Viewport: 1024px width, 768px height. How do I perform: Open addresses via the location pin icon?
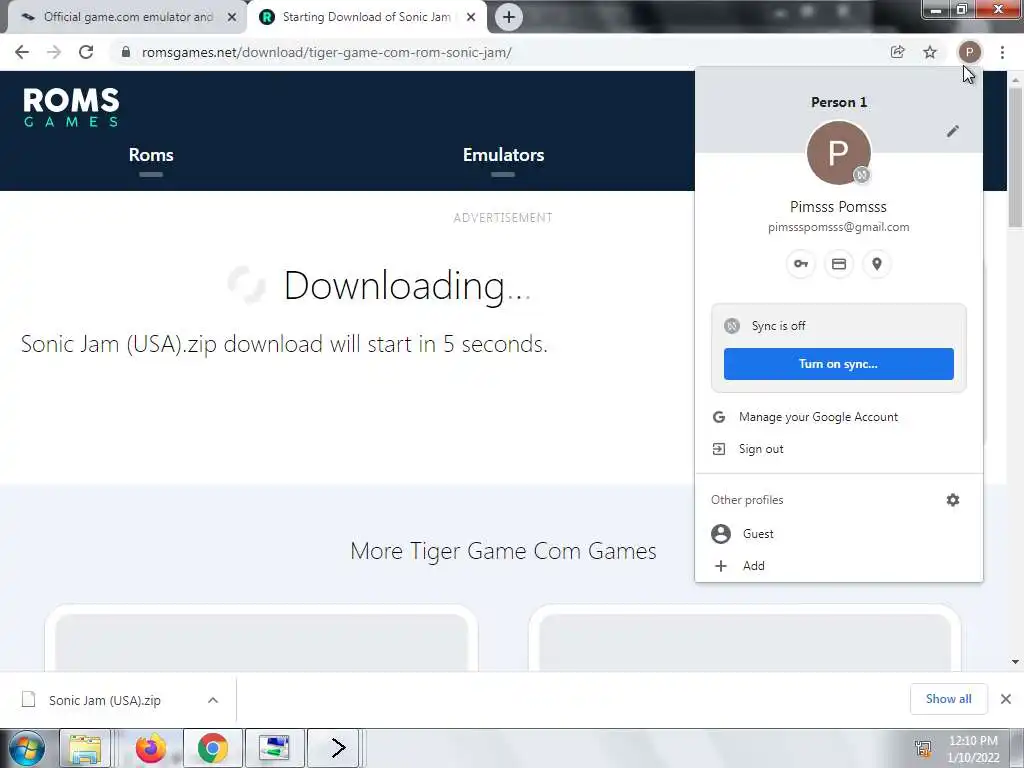877,264
